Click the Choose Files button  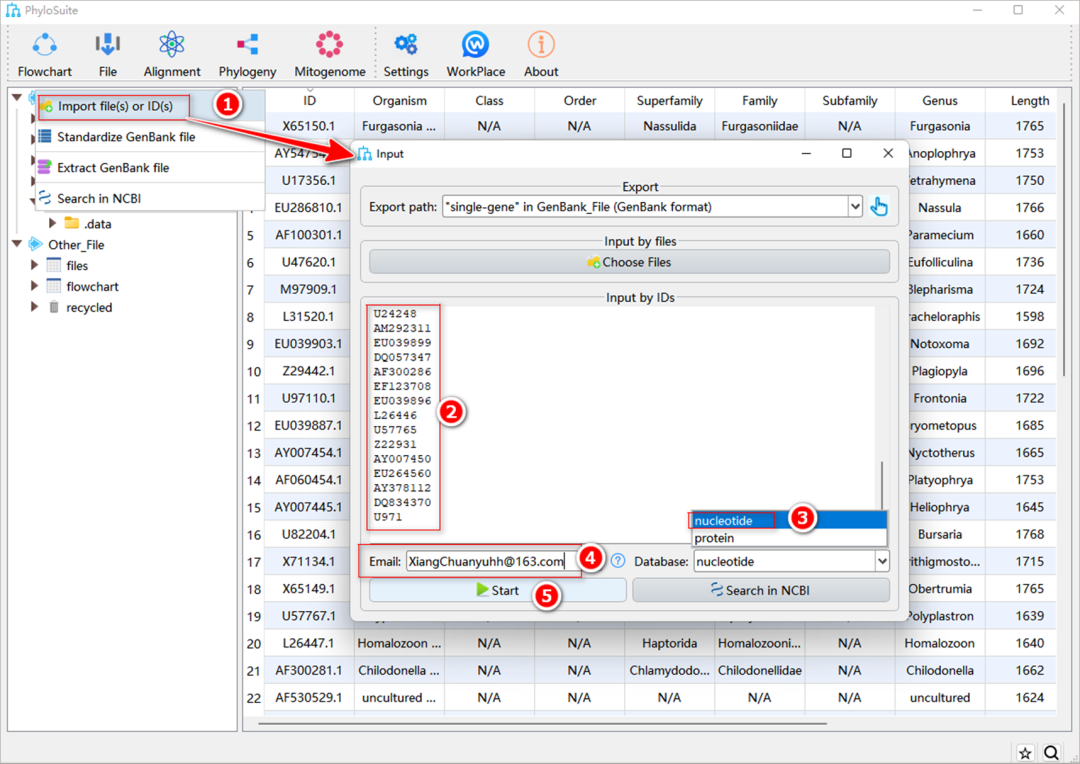(x=629, y=262)
